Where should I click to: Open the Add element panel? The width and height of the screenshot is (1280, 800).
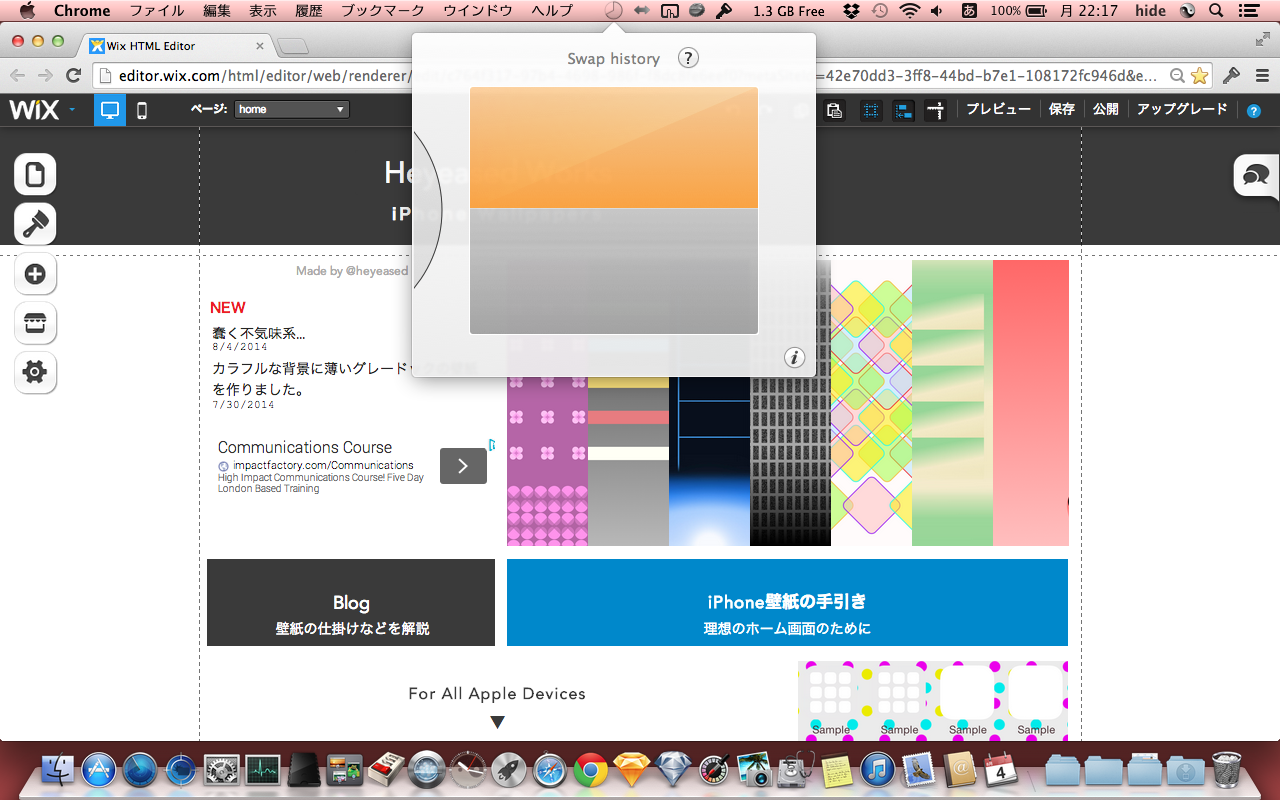[35, 273]
